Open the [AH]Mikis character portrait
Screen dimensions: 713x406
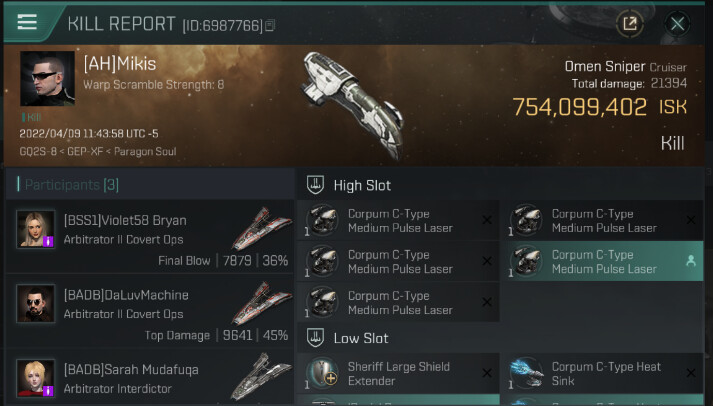coord(47,78)
